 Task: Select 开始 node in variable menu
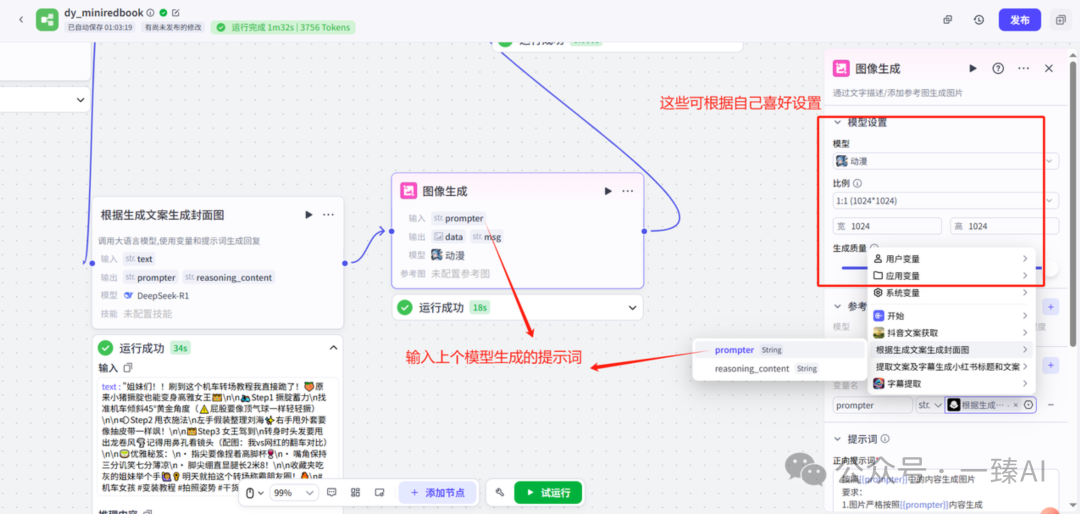951,316
